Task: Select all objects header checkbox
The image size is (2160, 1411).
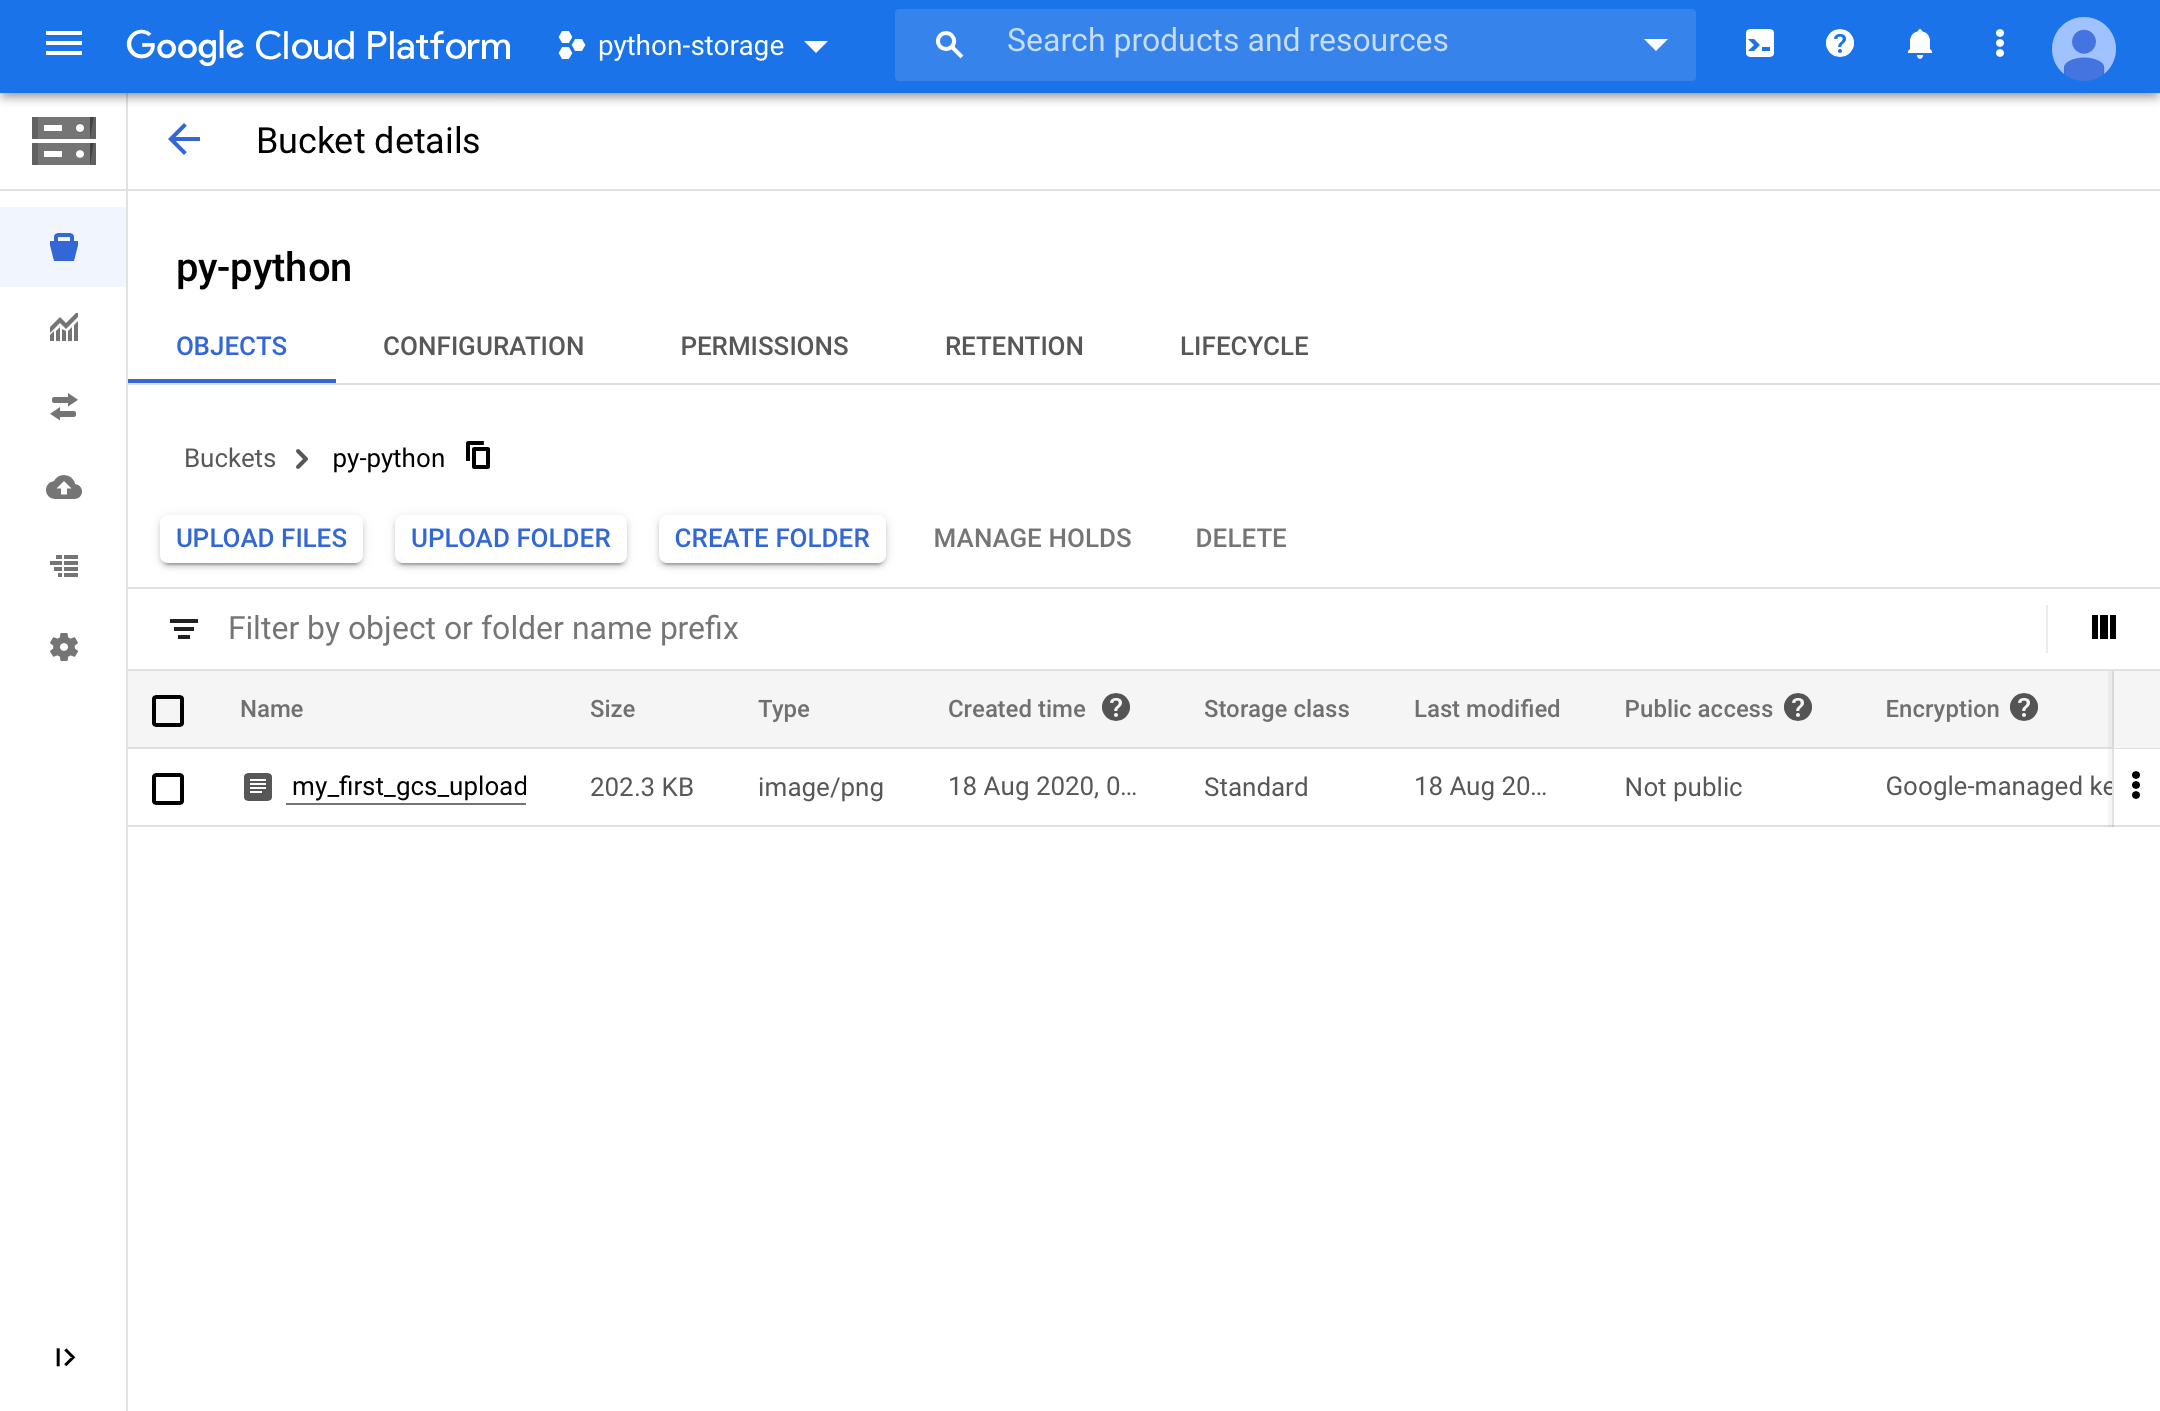Action: point(168,710)
